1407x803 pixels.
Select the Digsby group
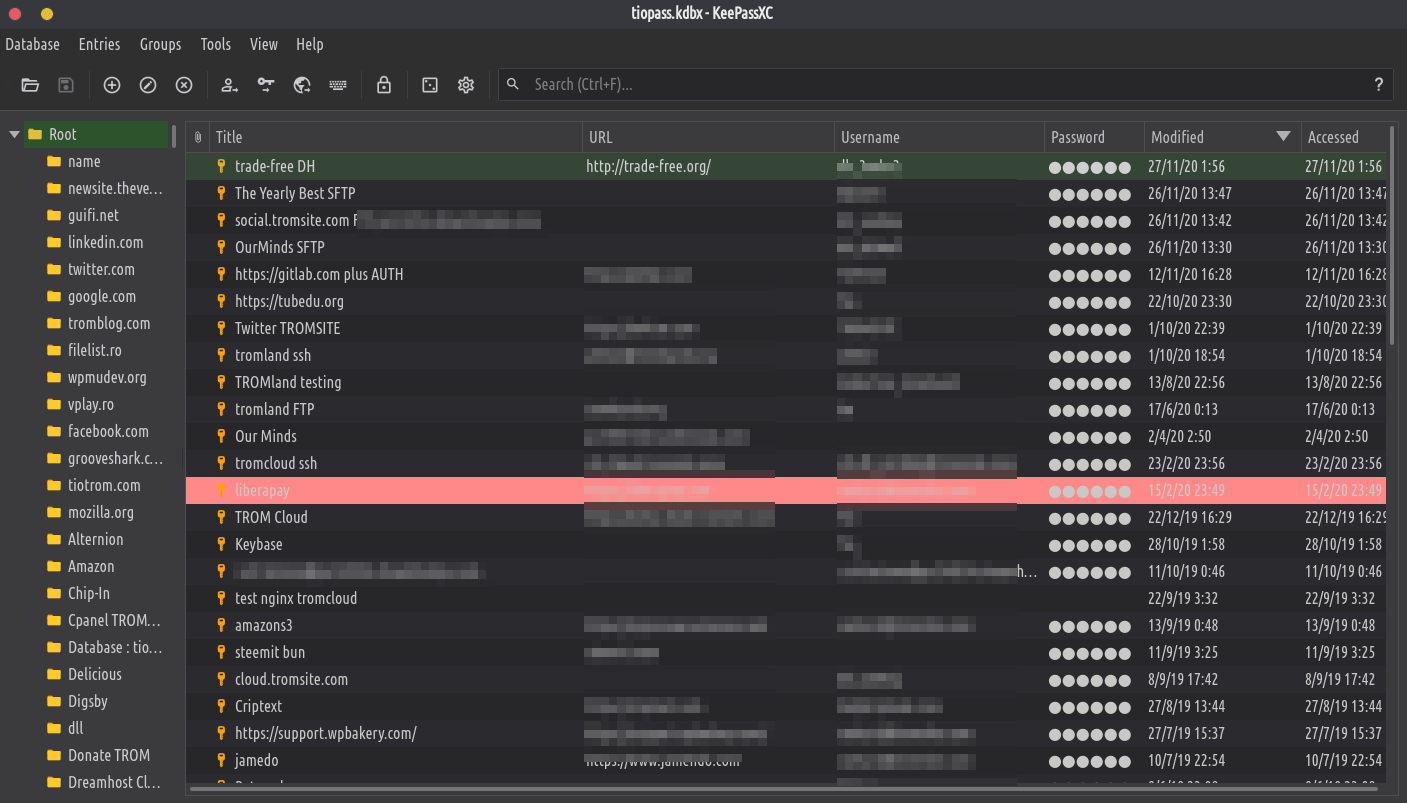pyautogui.click(x=89, y=701)
